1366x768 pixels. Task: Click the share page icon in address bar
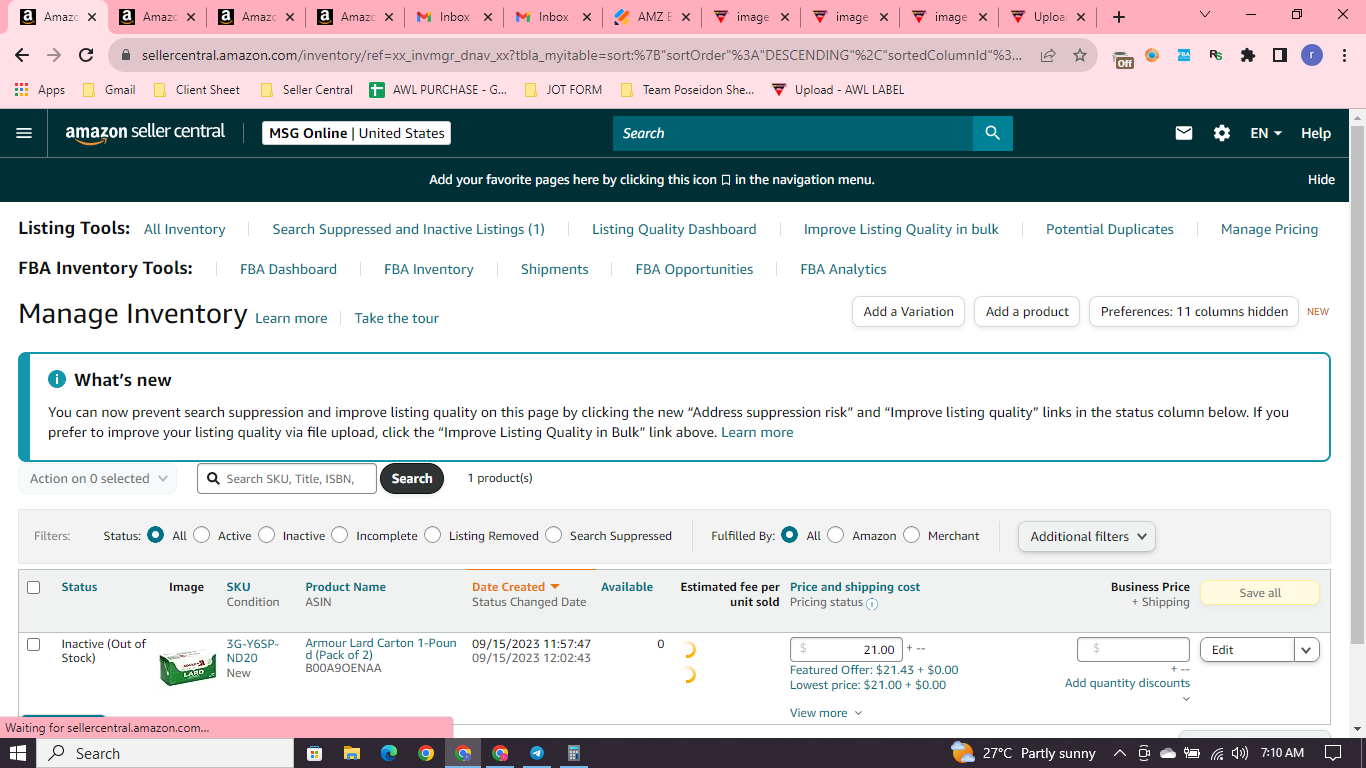1048,56
